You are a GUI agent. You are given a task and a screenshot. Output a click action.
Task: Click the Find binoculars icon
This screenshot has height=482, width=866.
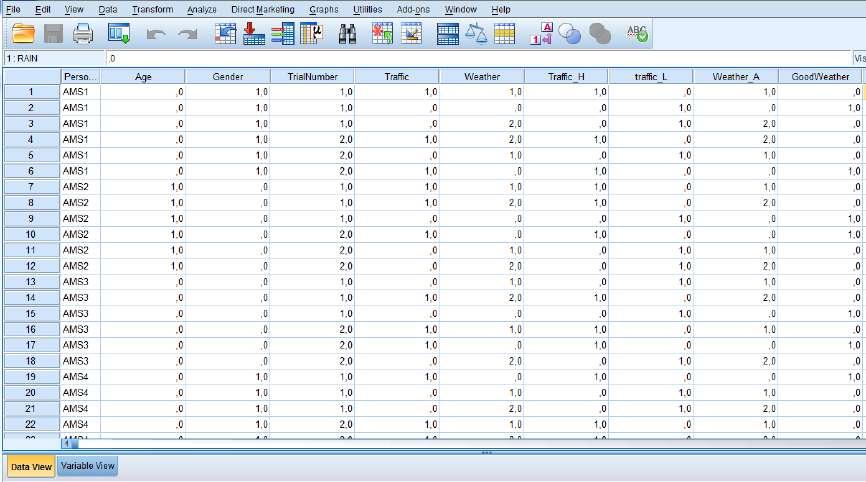point(347,34)
